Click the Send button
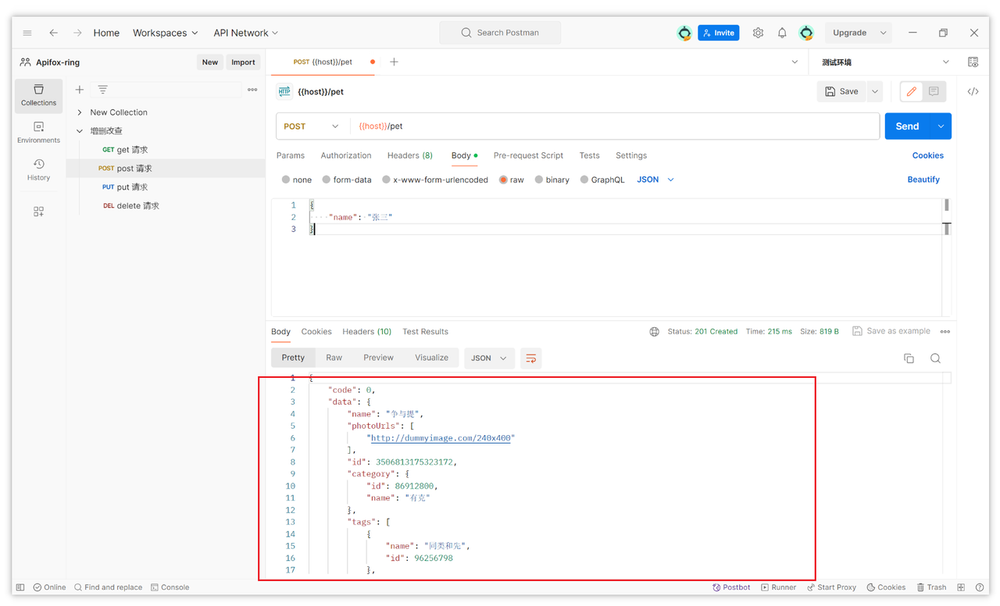 pyautogui.click(x=908, y=126)
